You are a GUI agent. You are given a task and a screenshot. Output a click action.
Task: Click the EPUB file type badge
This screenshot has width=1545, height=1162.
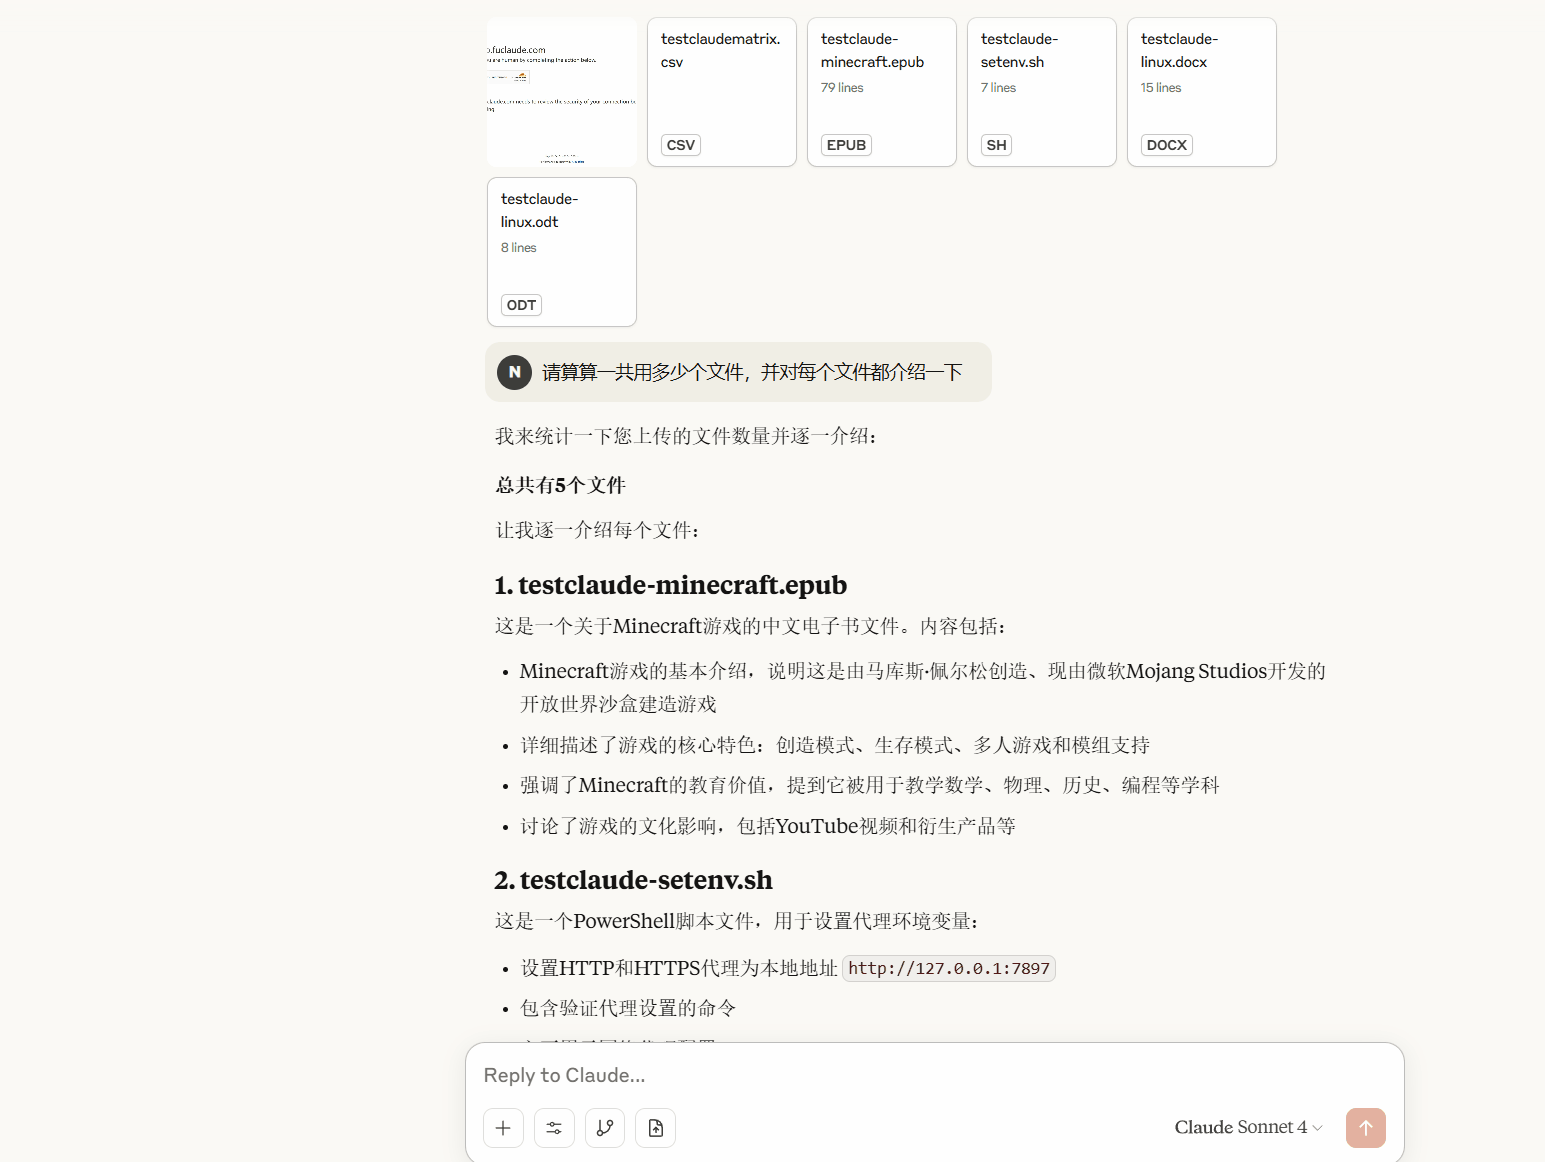pyautogui.click(x=846, y=145)
